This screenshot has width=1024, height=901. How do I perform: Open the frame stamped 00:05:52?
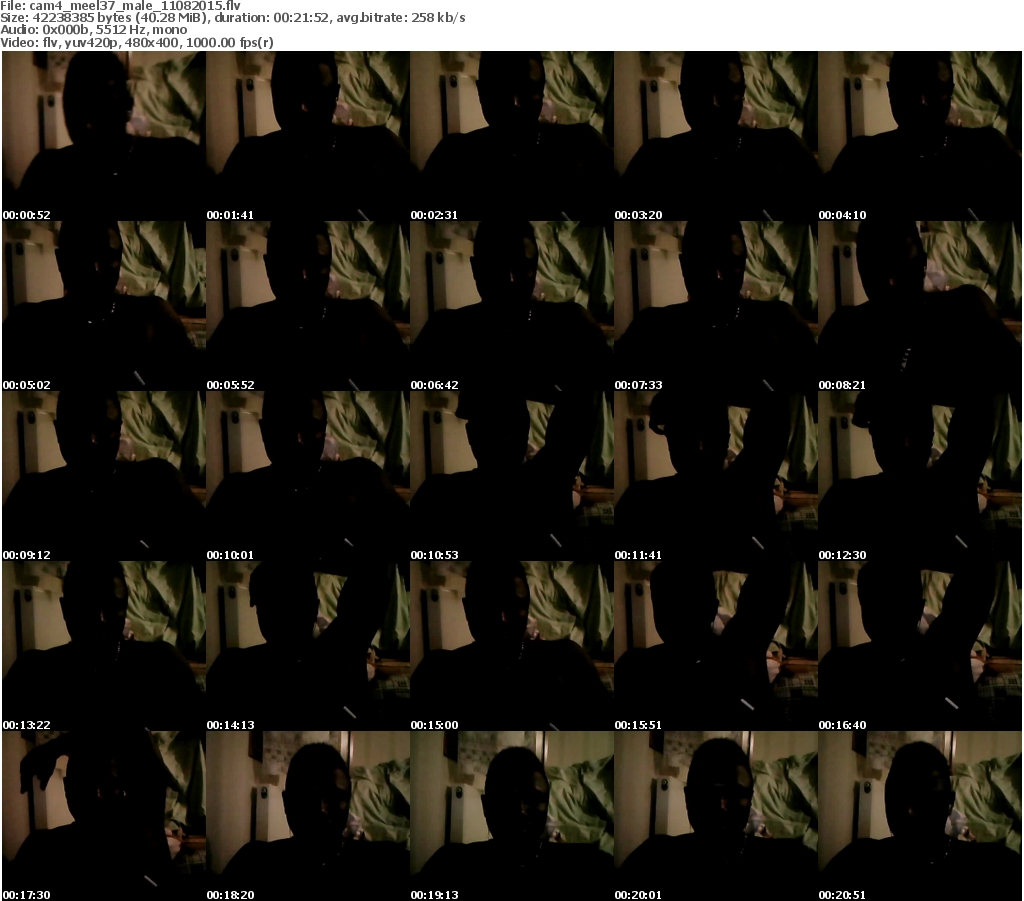pos(308,306)
